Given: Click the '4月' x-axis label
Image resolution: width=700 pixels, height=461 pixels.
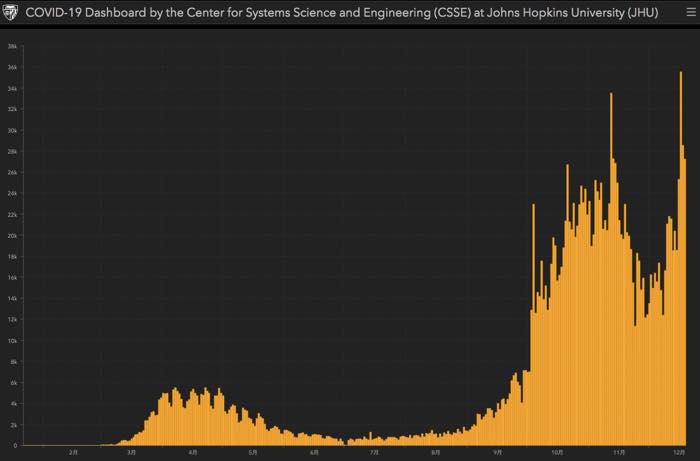Looking at the screenshot, I should coord(193,453).
